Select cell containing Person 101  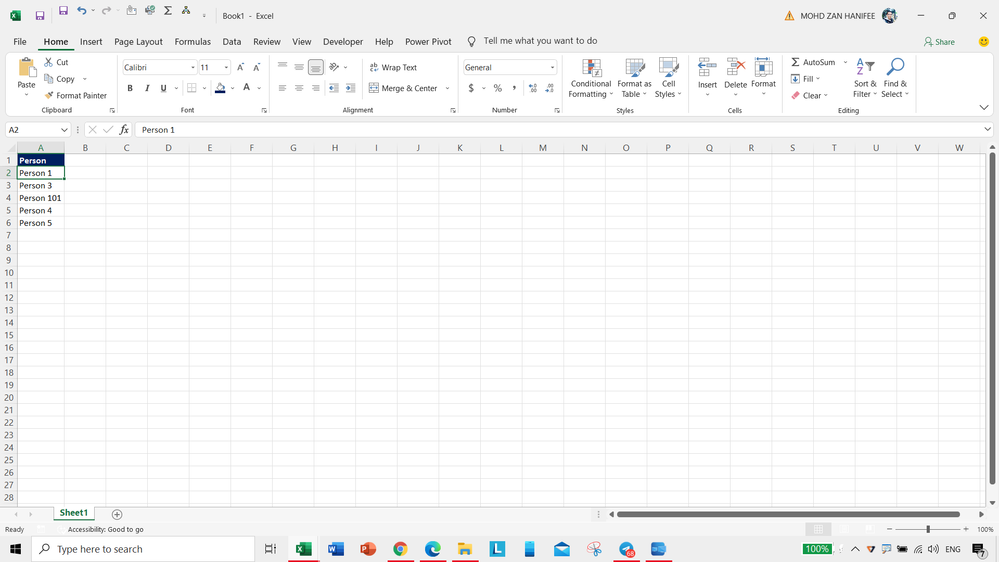40,198
